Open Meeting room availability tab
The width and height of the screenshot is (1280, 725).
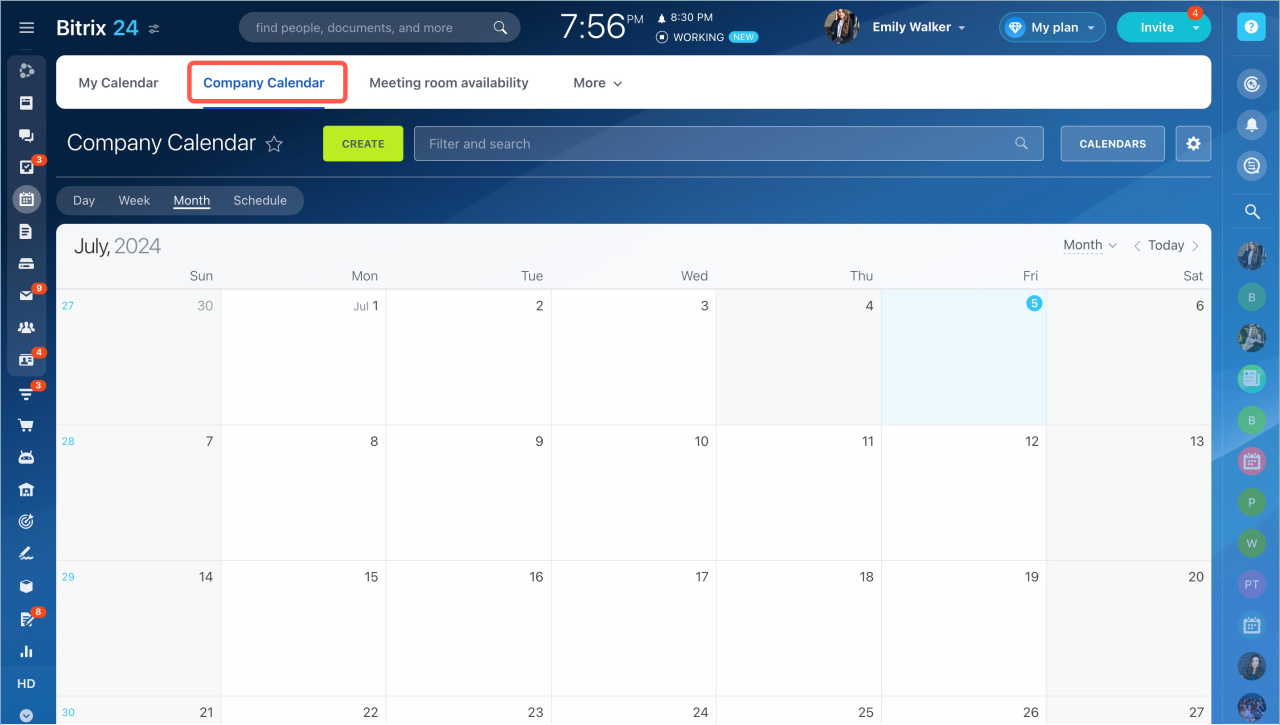[x=448, y=83]
